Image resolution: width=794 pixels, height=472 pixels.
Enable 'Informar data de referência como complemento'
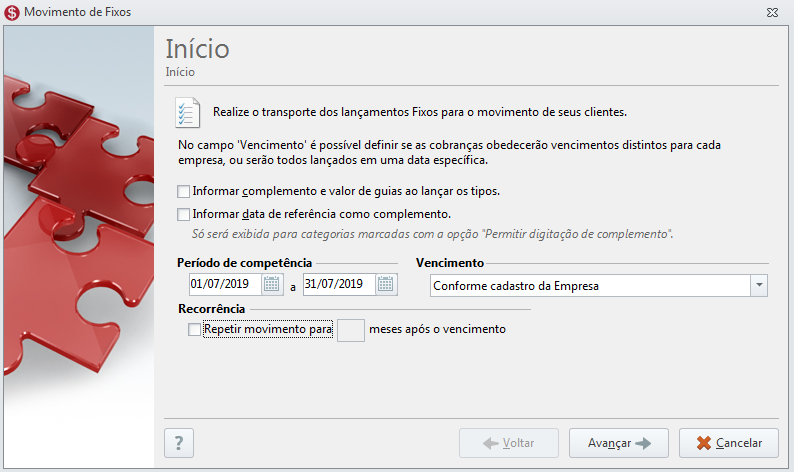click(183, 214)
